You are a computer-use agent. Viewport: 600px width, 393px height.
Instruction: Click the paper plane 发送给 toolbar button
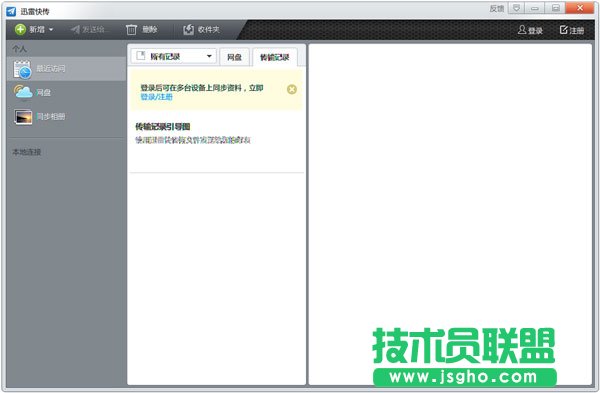[x=89, y=29]
